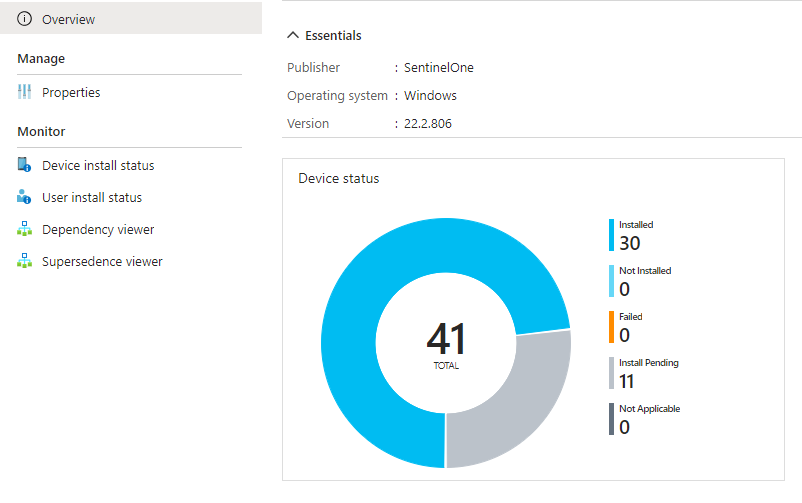
Task: Collapse the Essentials section chevron
Action: point(293,35)
